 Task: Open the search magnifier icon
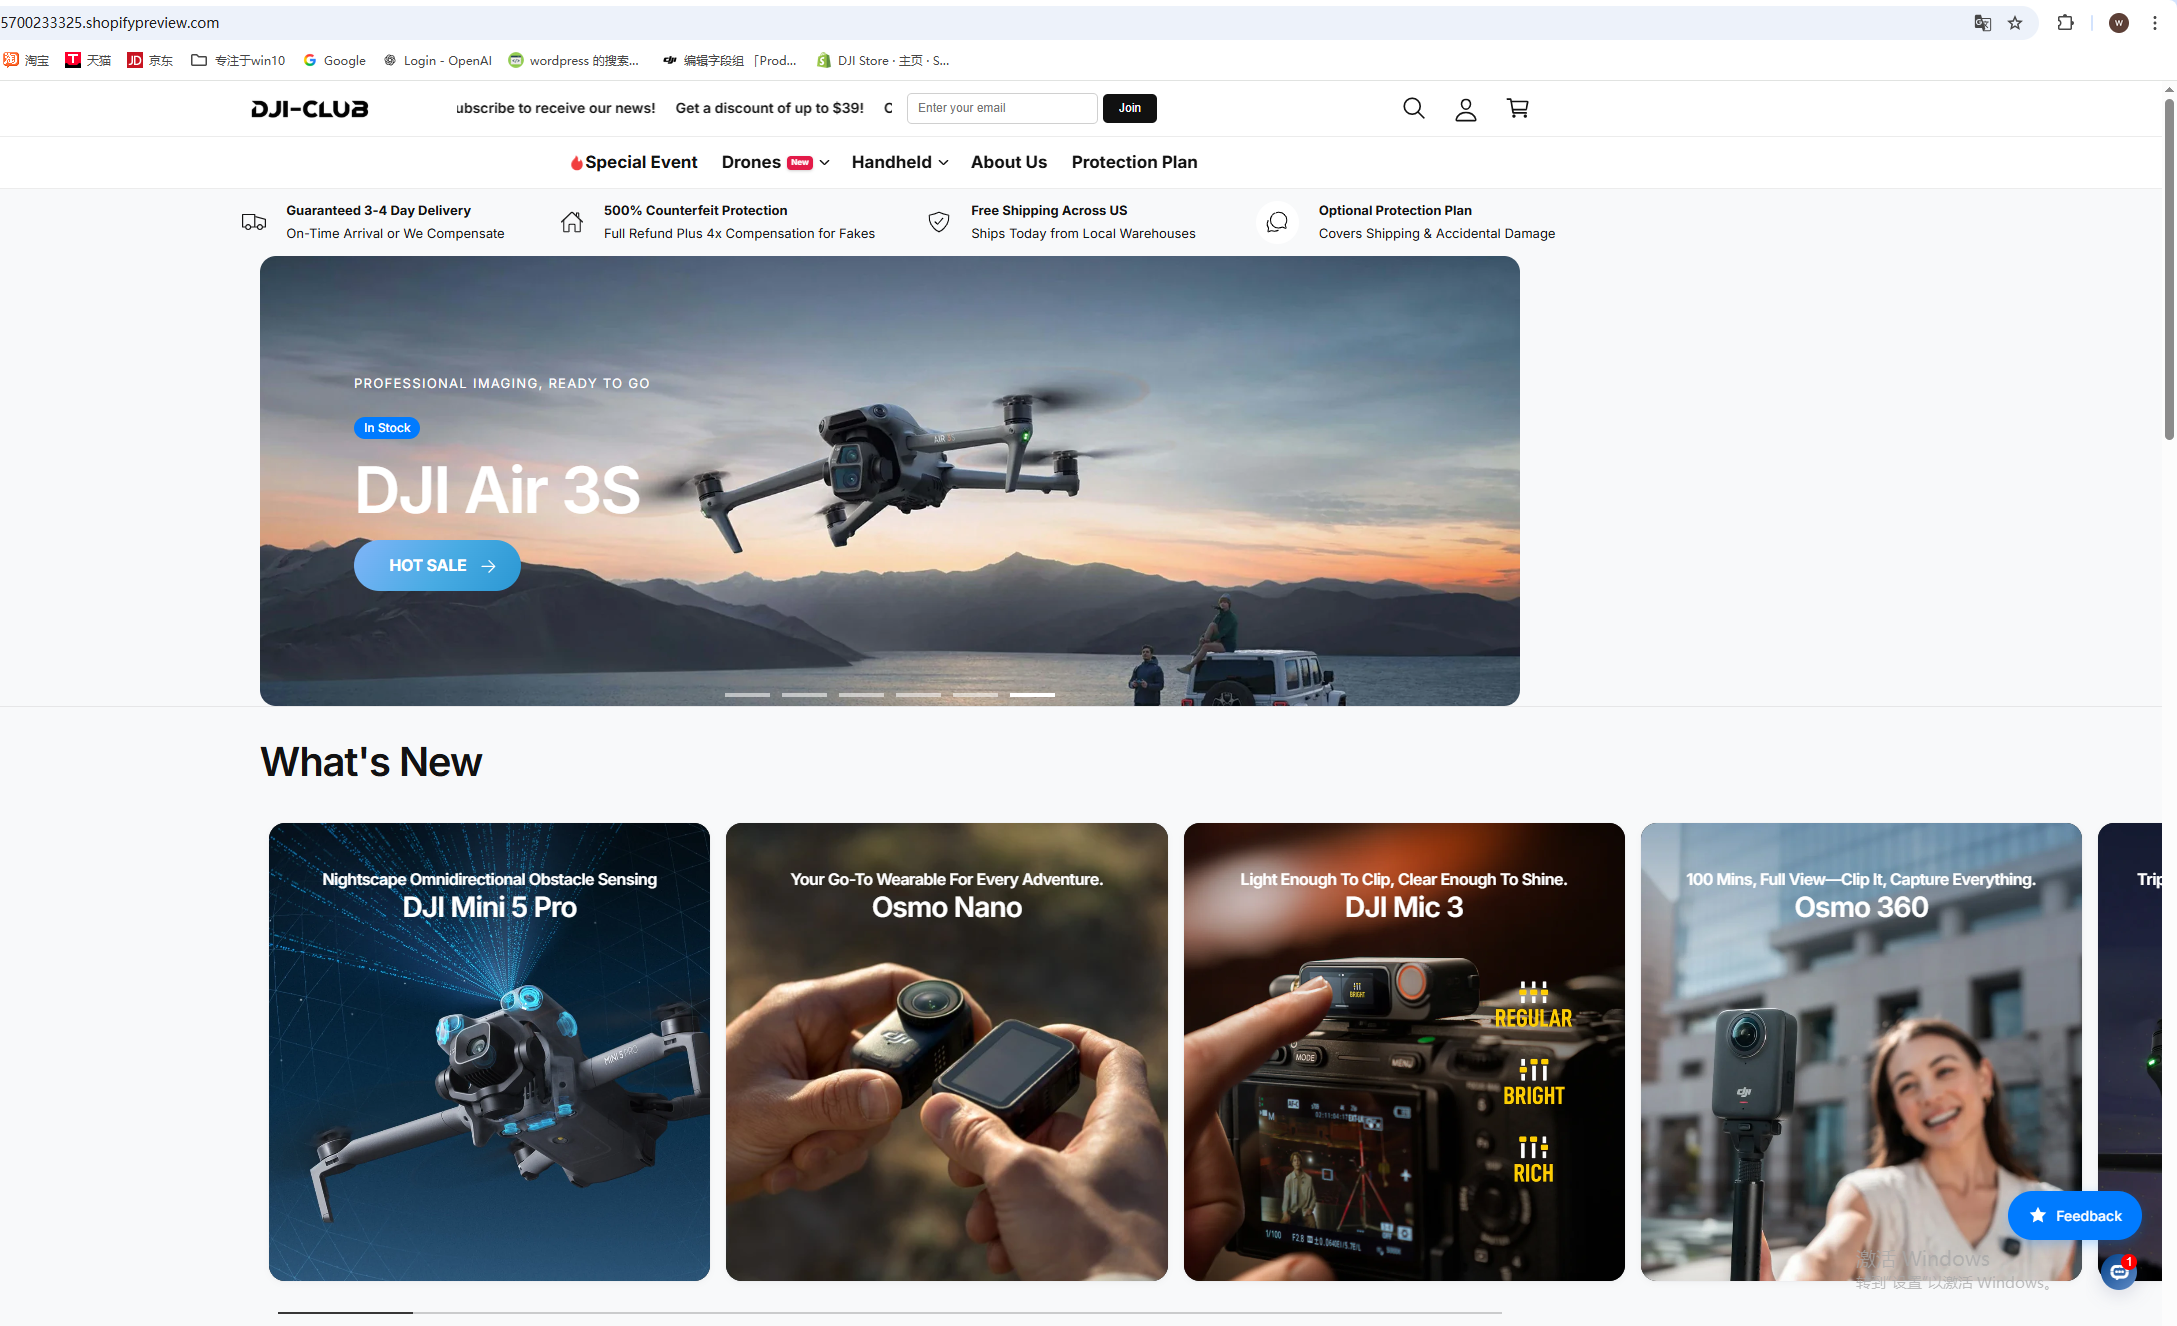click(x=1413, y=108)
